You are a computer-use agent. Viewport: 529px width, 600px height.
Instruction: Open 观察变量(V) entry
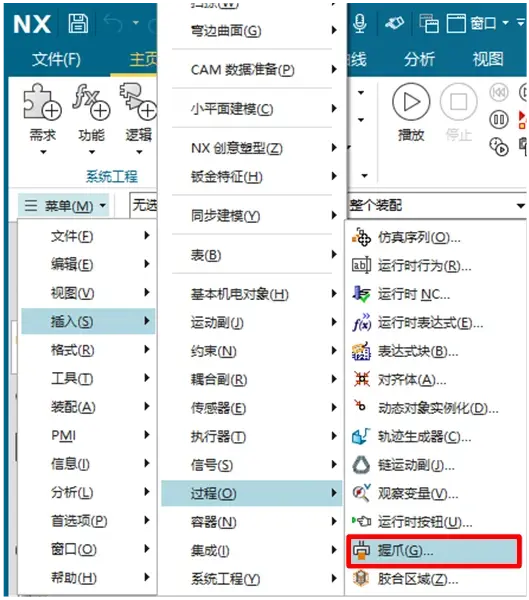(435, 494)
